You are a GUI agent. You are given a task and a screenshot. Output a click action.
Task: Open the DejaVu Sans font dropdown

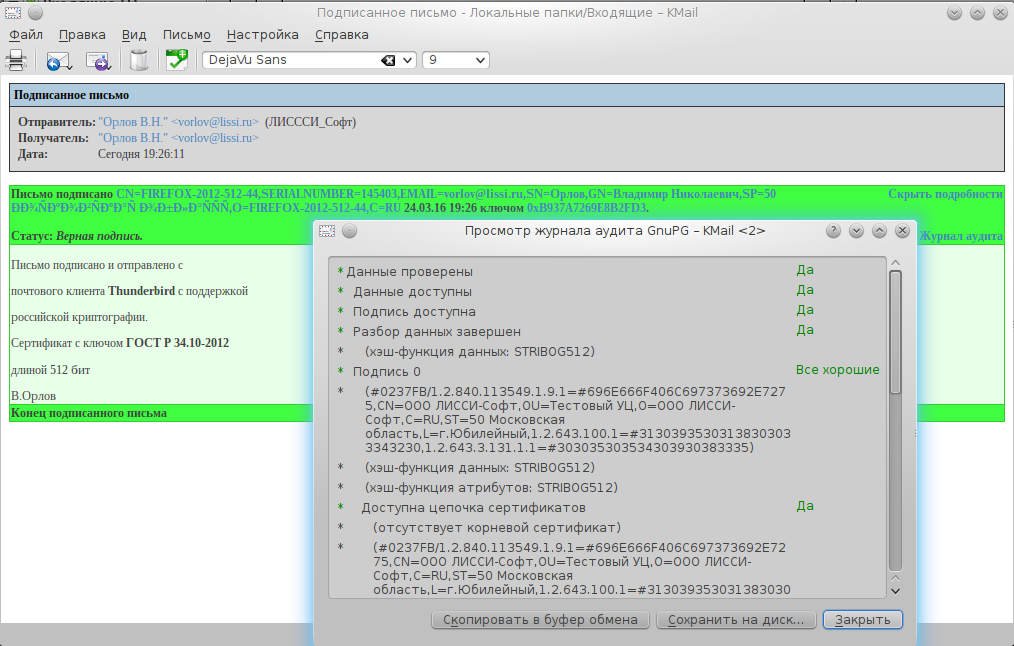pos(407,60)
